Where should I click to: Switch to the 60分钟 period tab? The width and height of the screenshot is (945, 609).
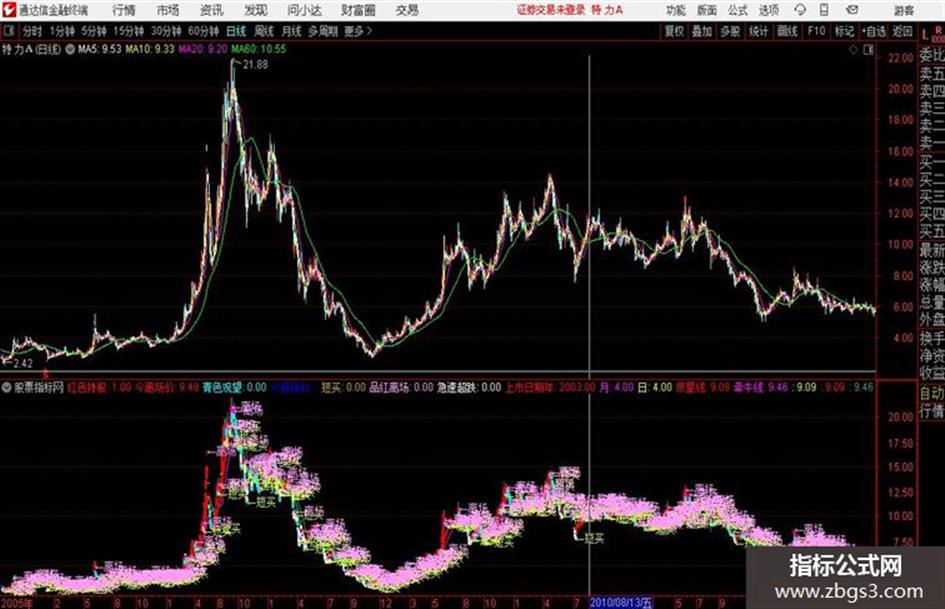203,31
